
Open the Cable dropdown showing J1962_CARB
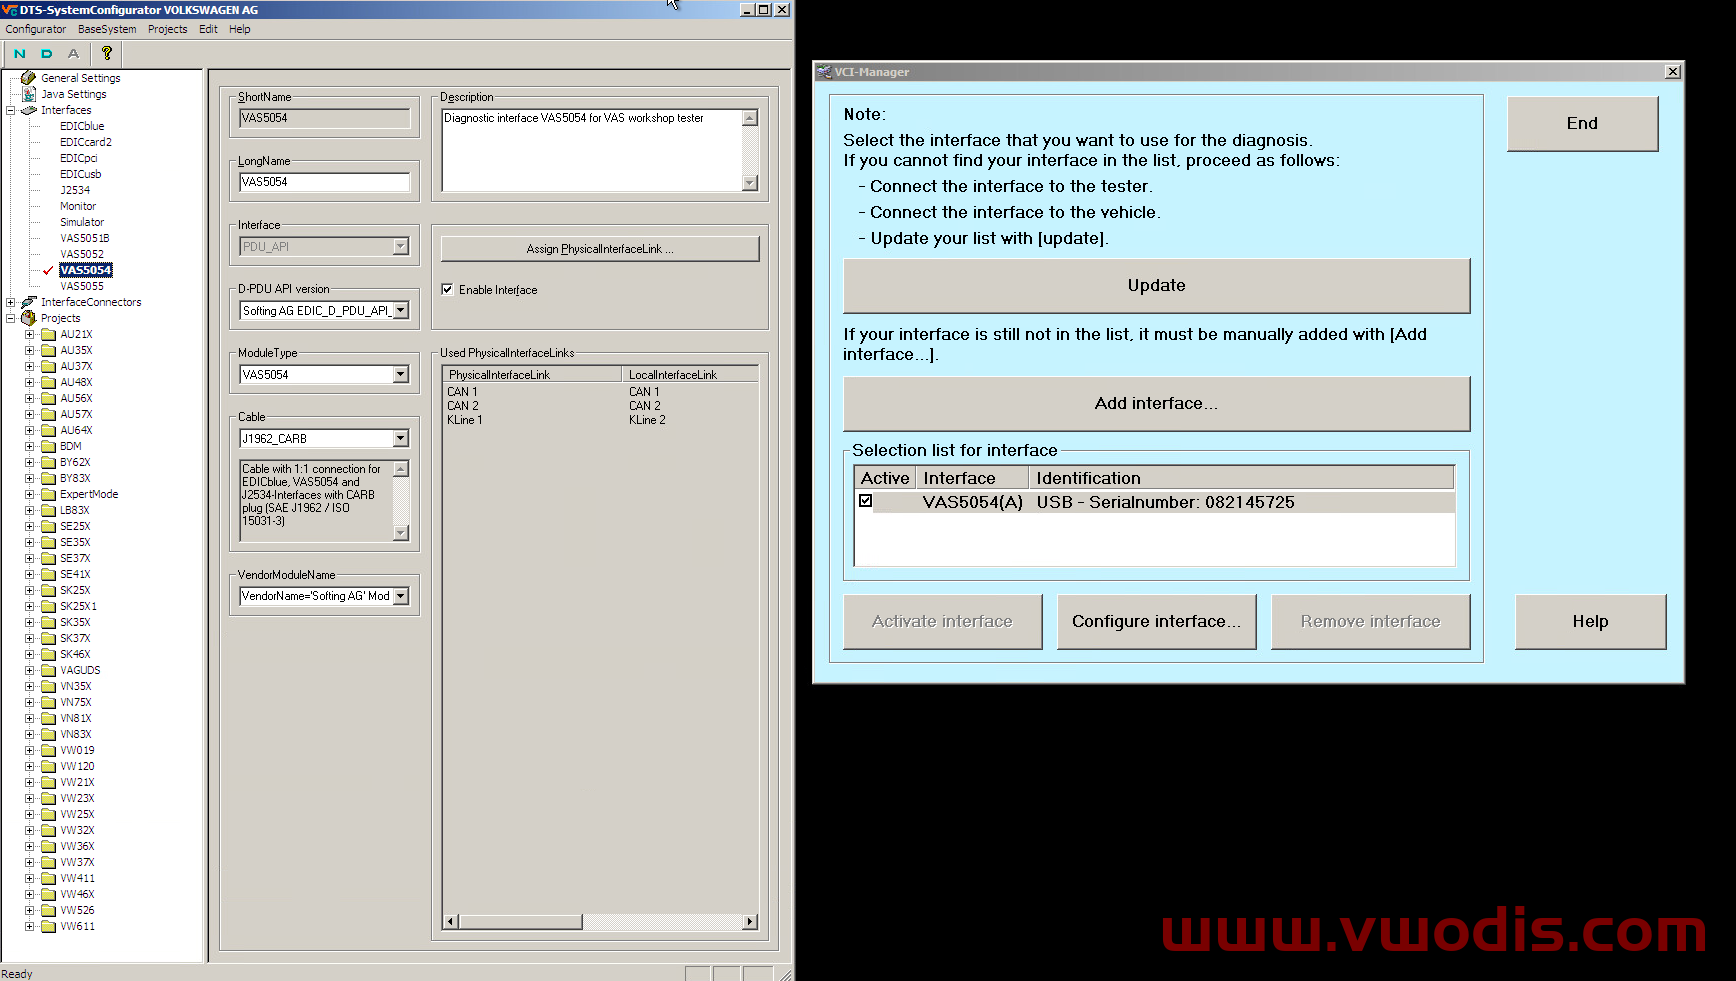402,438
